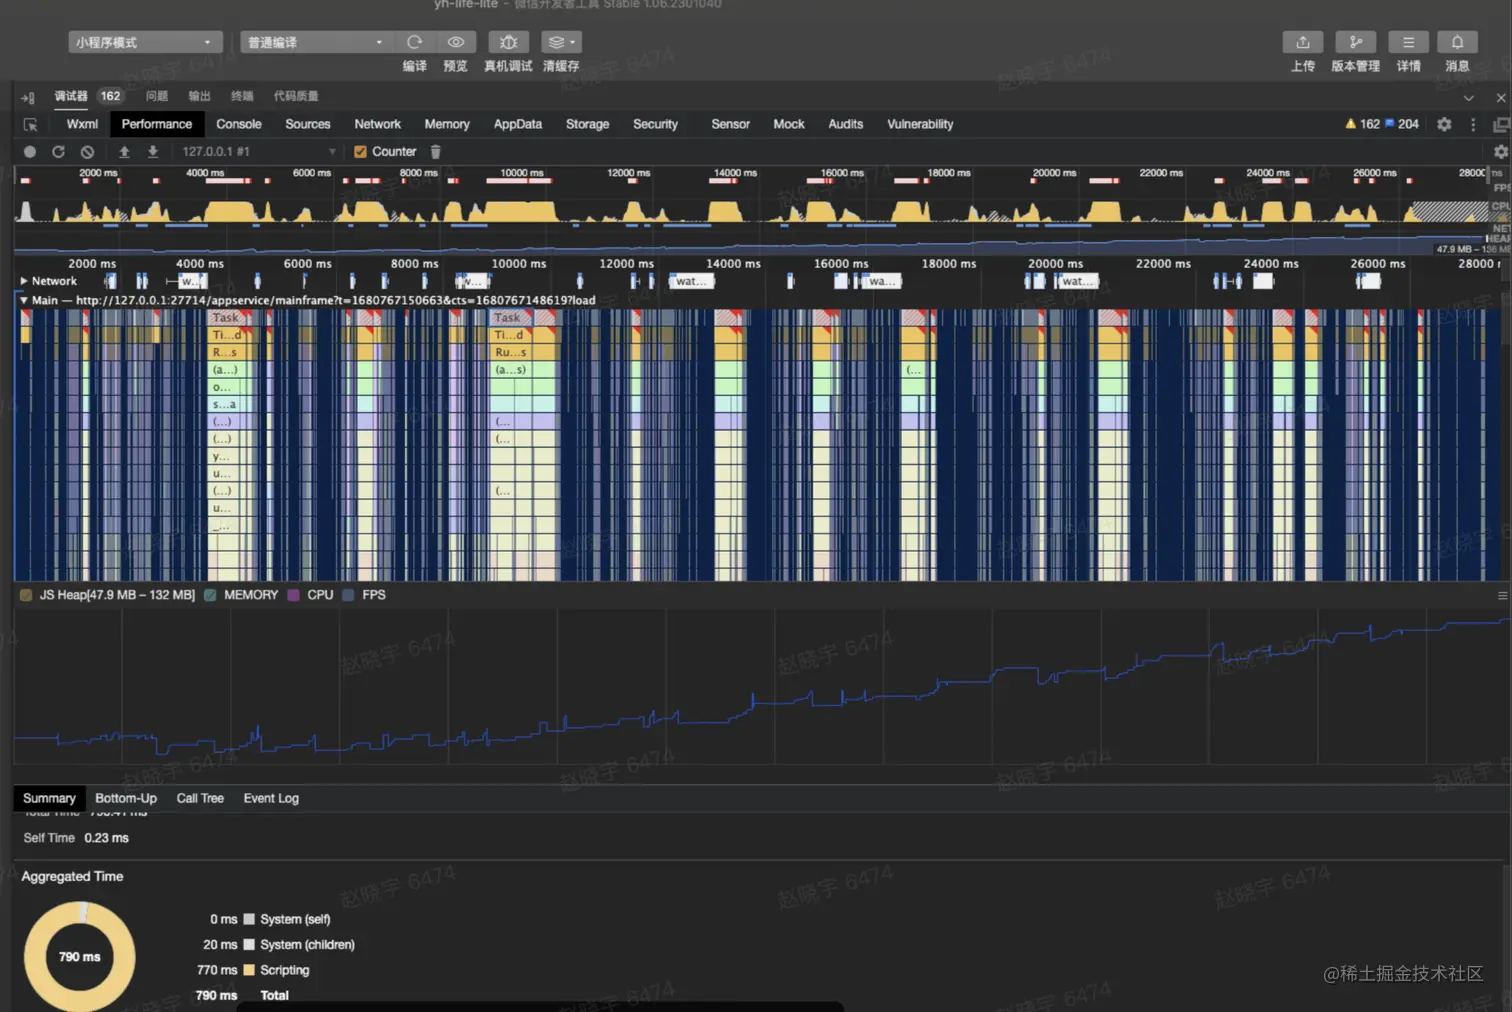Open the Bottom-Up tab
The height and width of the screenshot is (1012, 1512).
(126, 798)
